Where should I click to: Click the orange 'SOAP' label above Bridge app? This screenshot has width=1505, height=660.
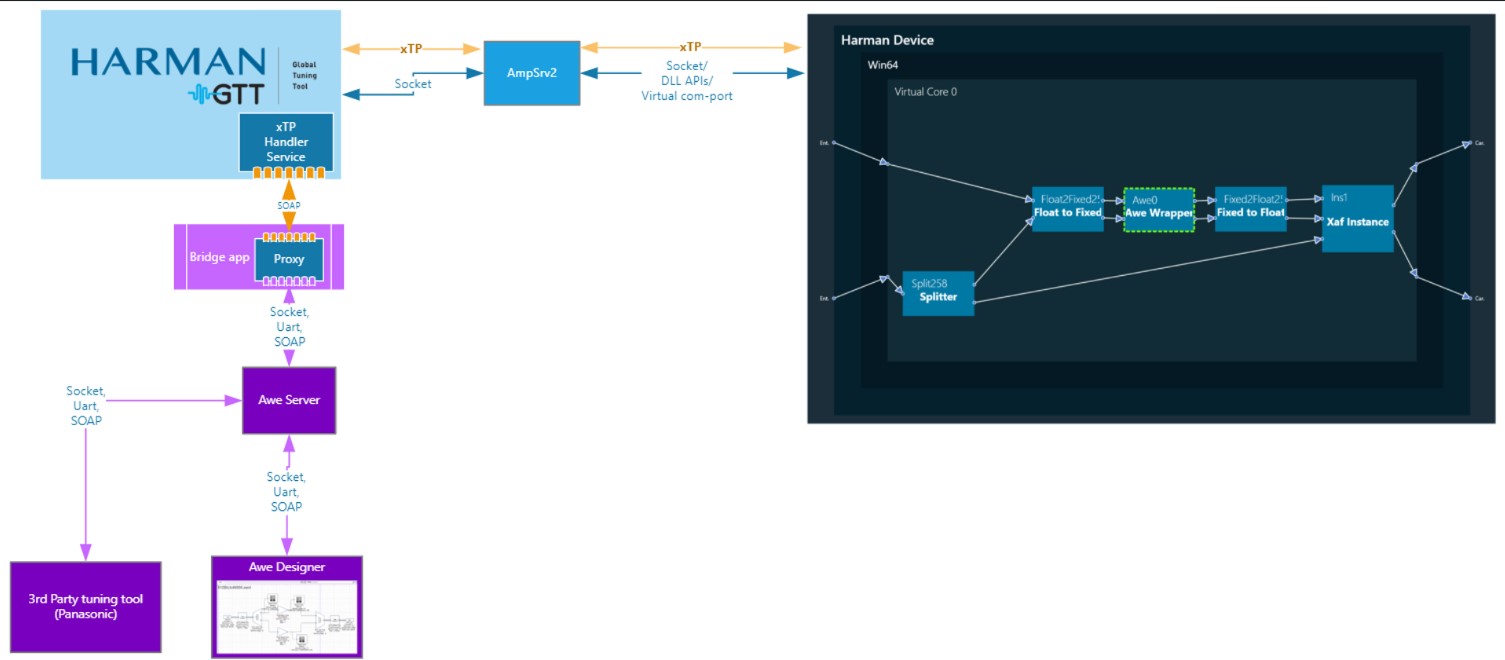[x=289, y=205]
